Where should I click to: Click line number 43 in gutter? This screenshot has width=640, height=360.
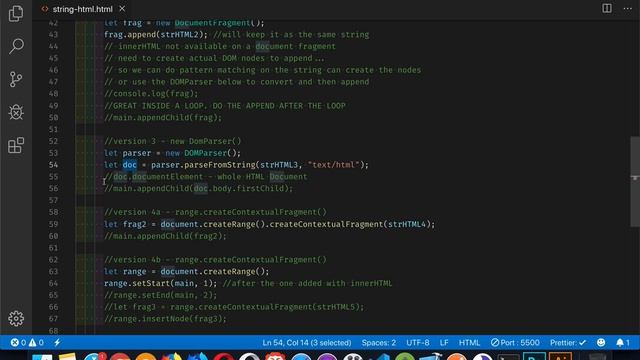[53, 35]
